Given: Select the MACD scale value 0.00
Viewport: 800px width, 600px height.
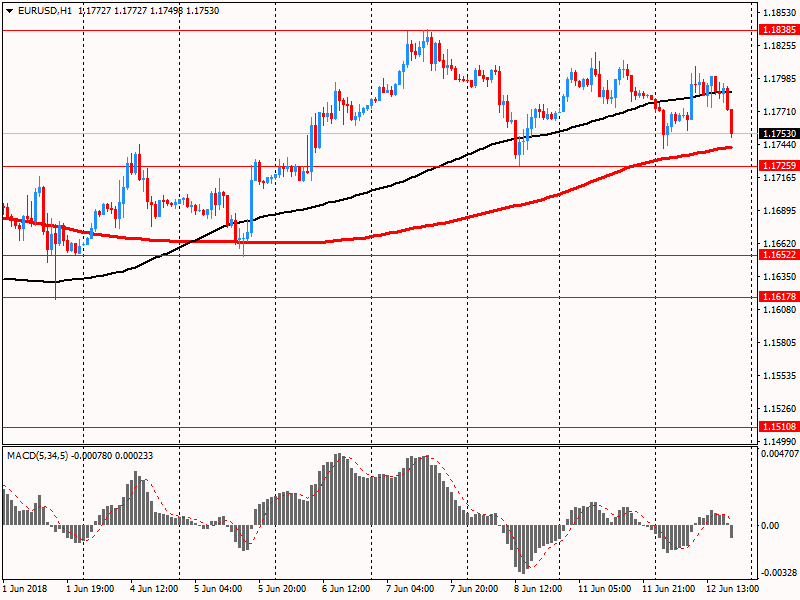Looking at the screenshot, I should 770,526.
